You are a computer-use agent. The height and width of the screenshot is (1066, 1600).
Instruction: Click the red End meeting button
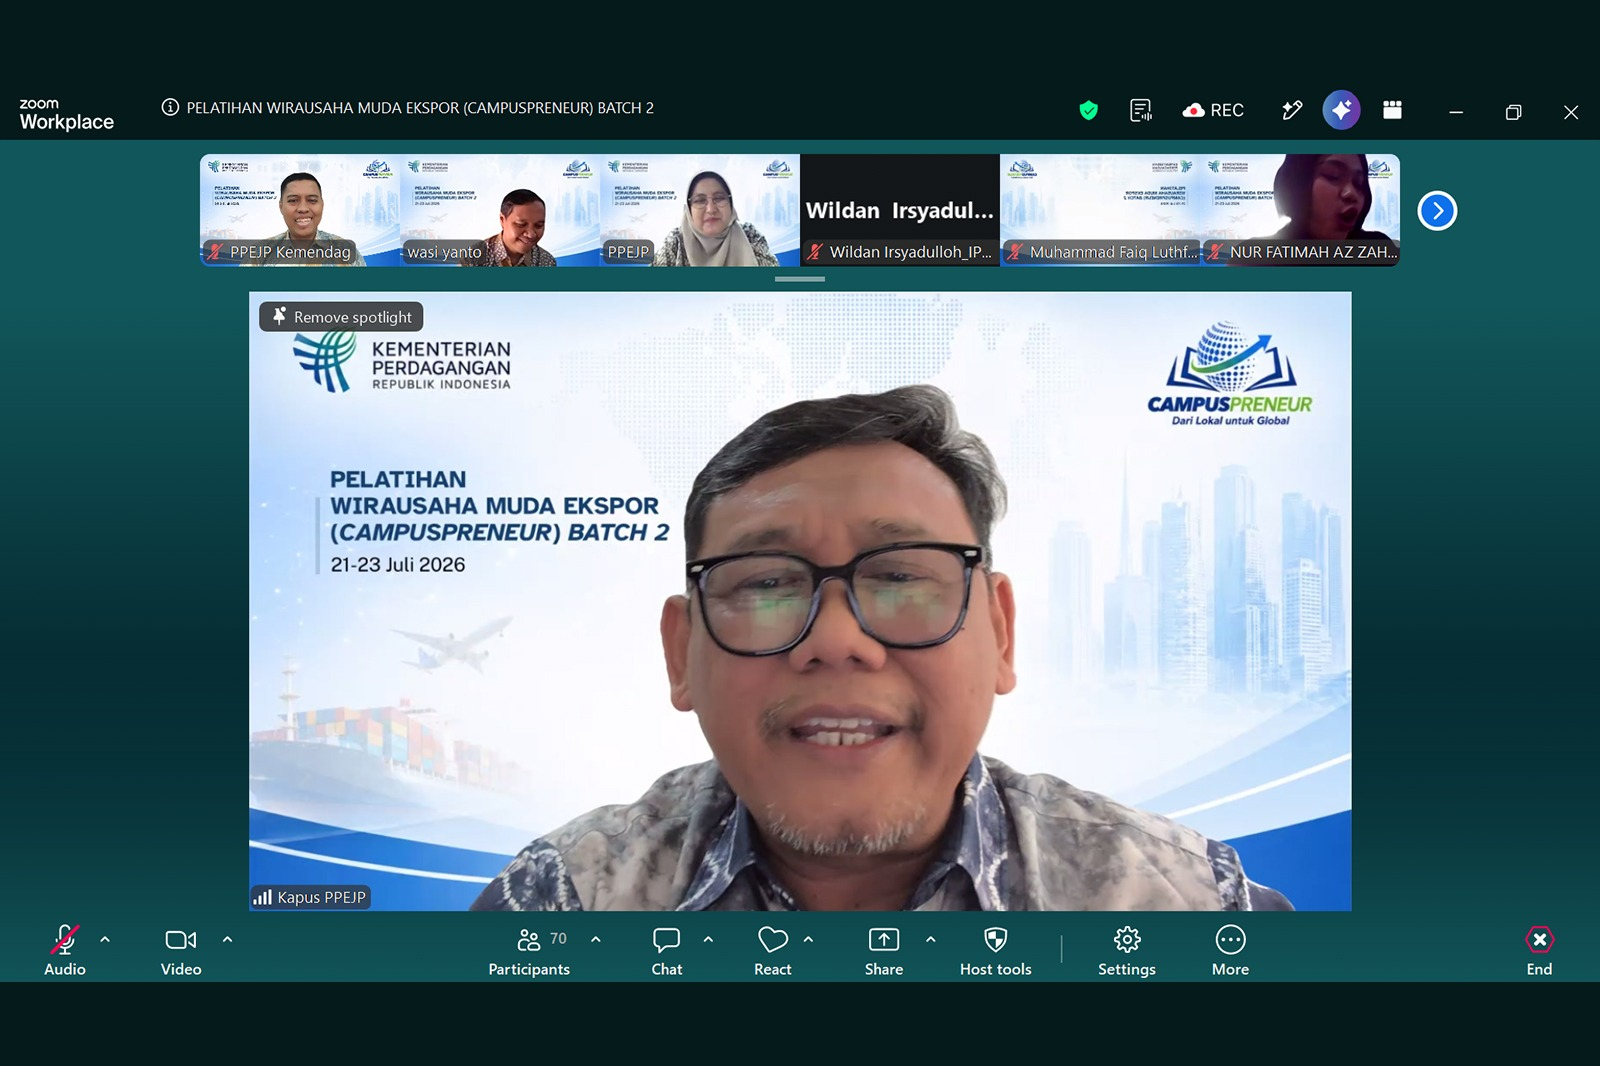click(1539, 951)
